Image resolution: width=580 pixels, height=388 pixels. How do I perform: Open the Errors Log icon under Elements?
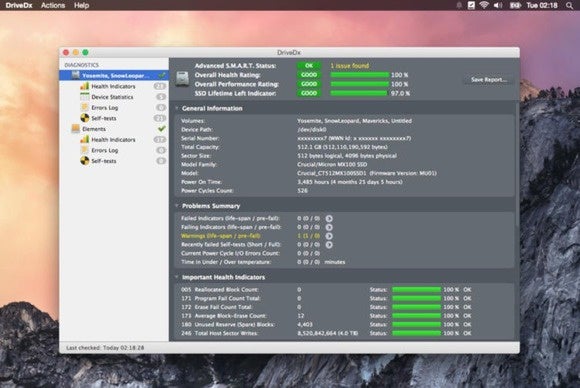[85, 150]
